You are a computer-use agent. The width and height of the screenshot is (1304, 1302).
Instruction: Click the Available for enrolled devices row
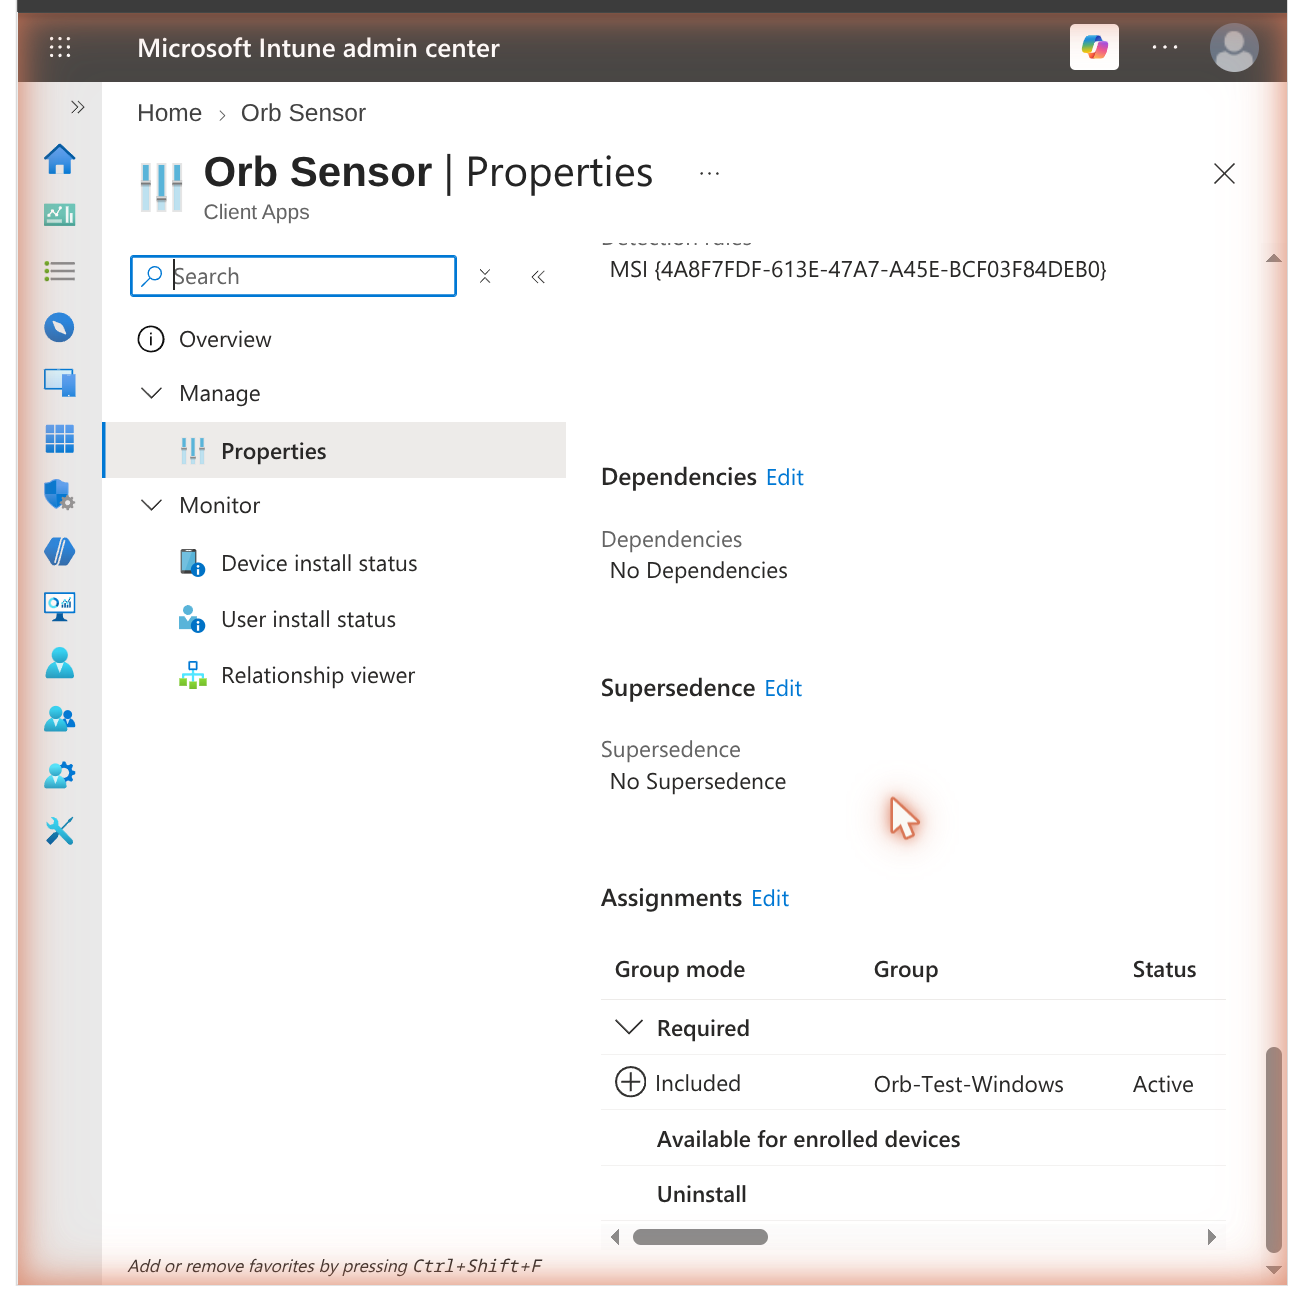coord(913,1139)
